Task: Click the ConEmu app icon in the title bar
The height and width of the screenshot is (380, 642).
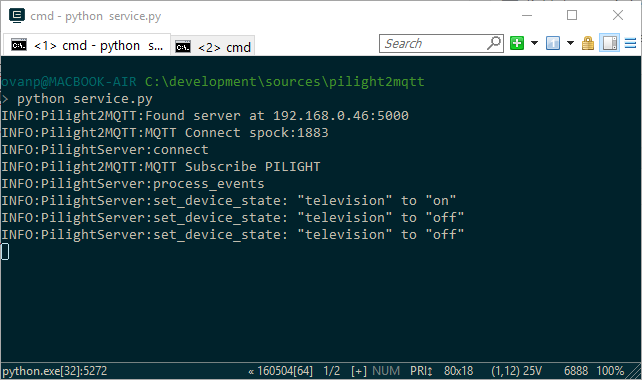Action: (17, 16)
